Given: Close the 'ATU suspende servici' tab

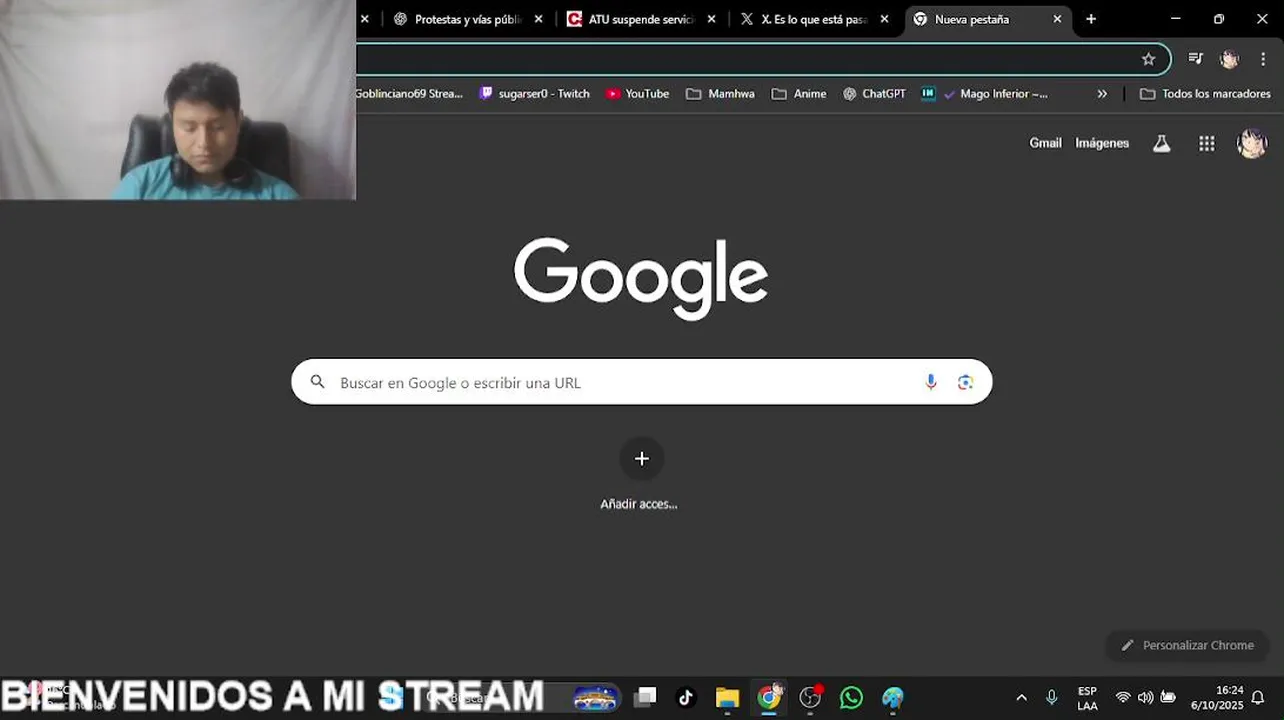Looking at the screenshot, I should (712, 19).
